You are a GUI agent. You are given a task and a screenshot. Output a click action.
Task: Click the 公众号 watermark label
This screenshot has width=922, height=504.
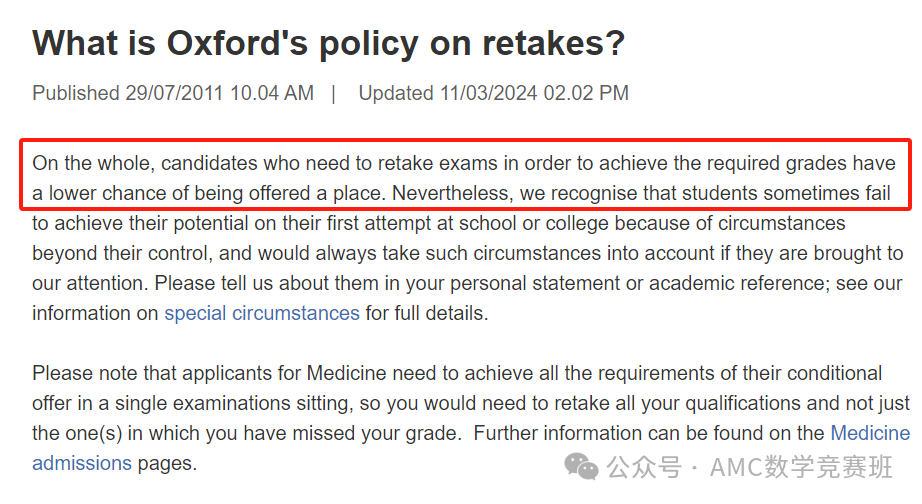pos(644,468)
